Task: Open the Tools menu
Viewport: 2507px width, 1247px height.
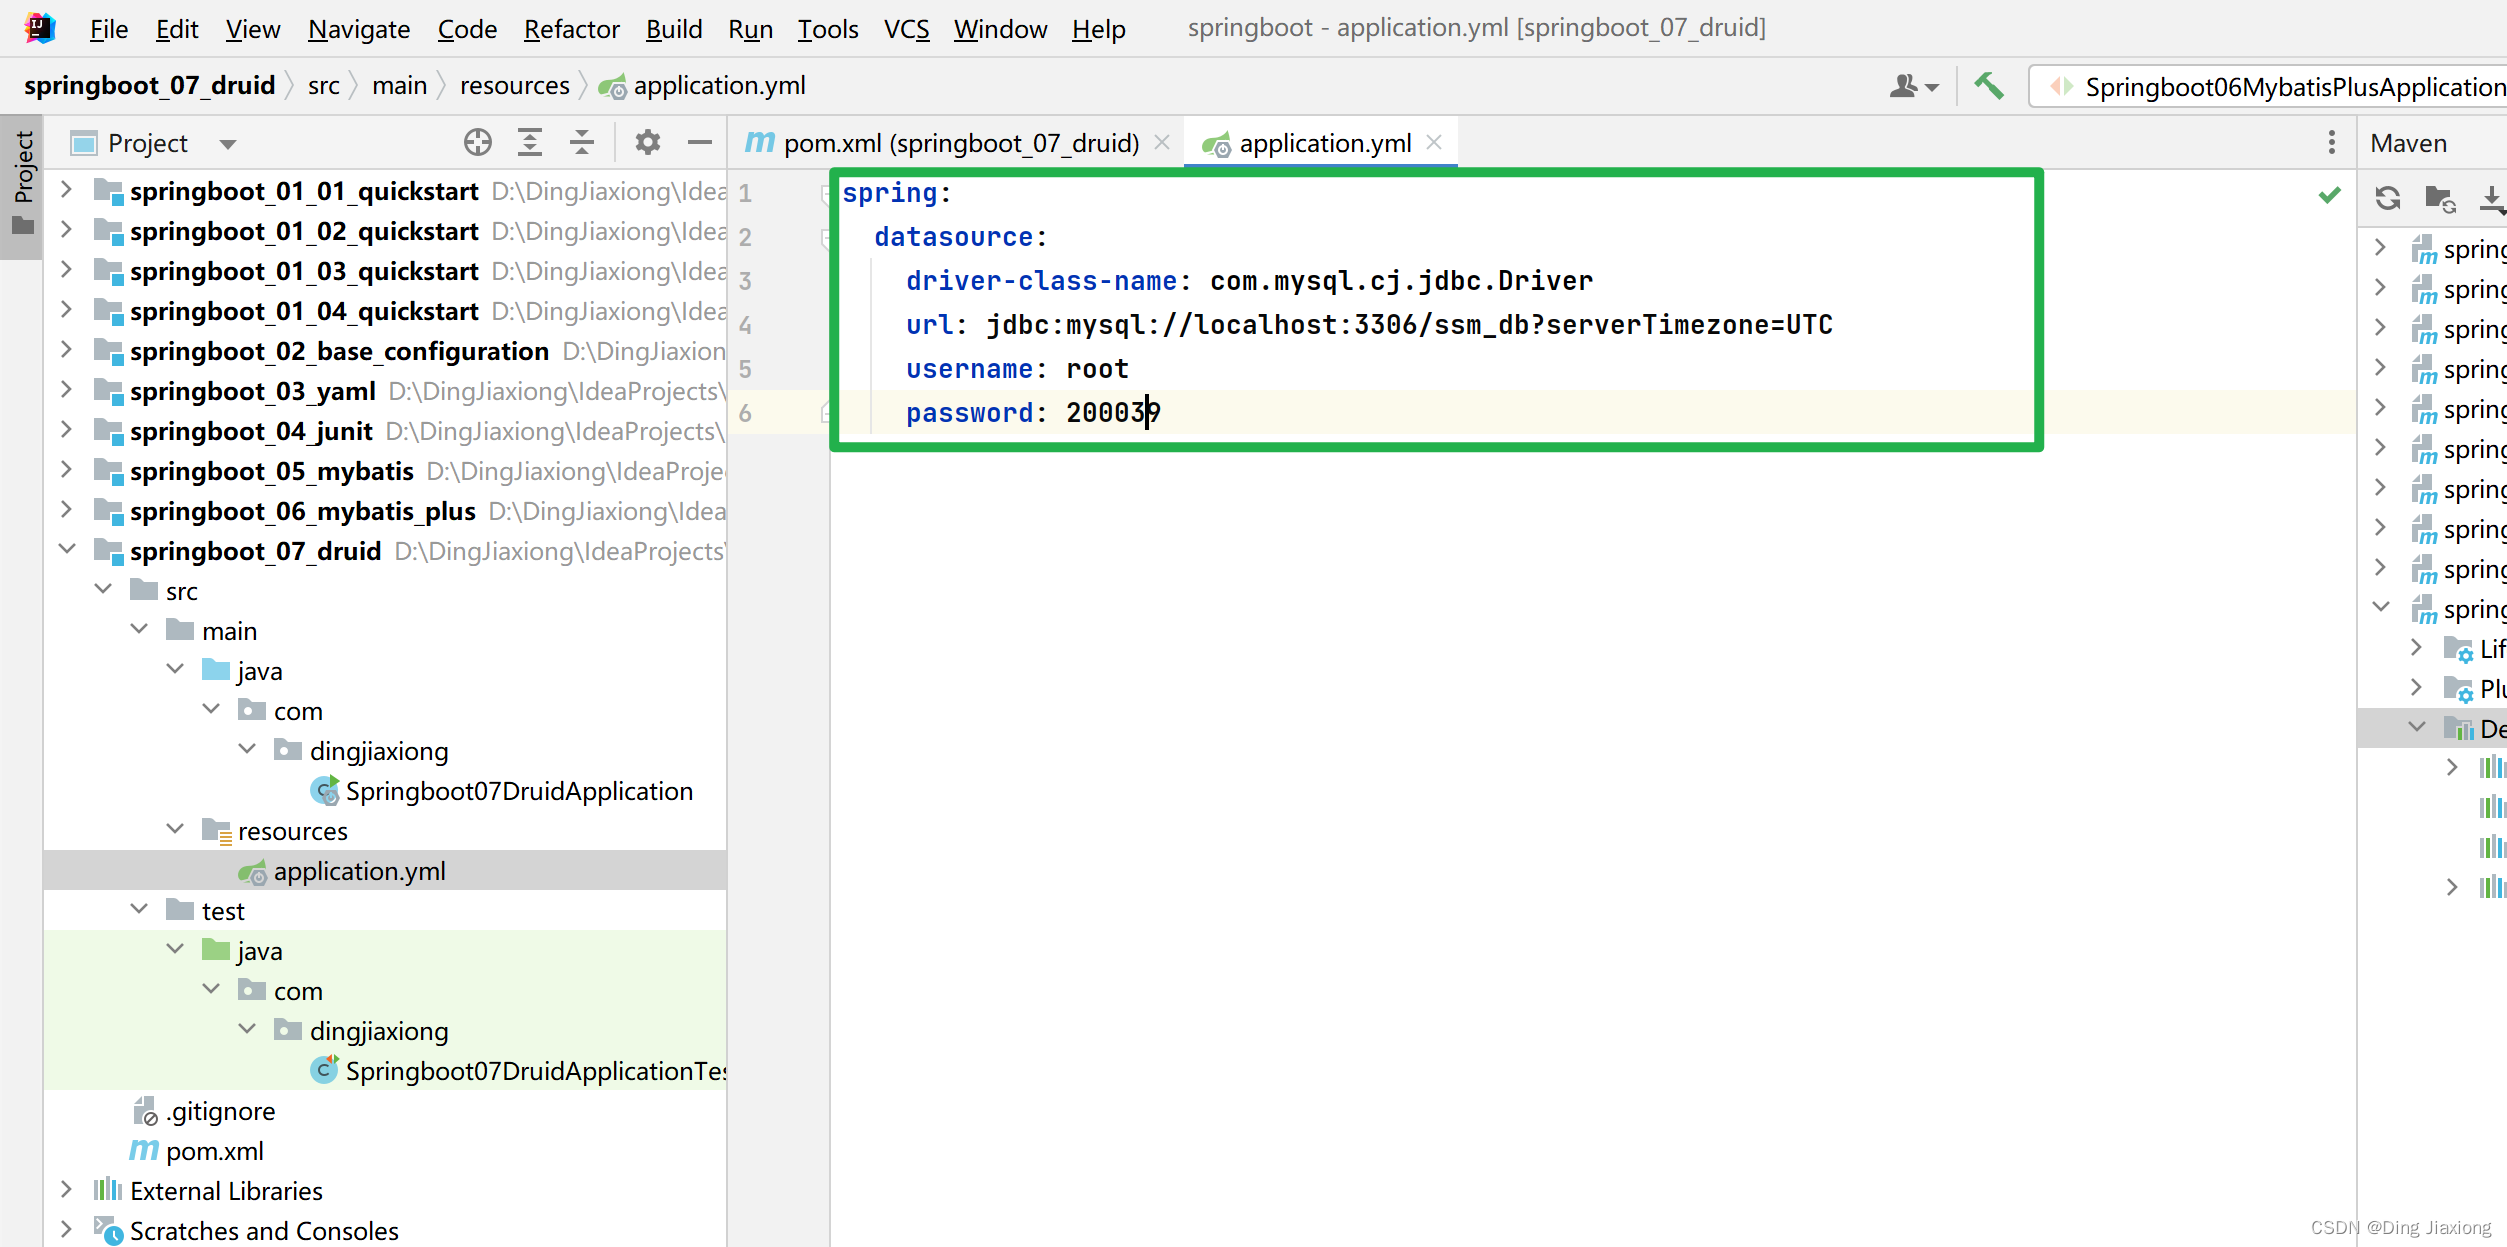Action: point(827,29)
